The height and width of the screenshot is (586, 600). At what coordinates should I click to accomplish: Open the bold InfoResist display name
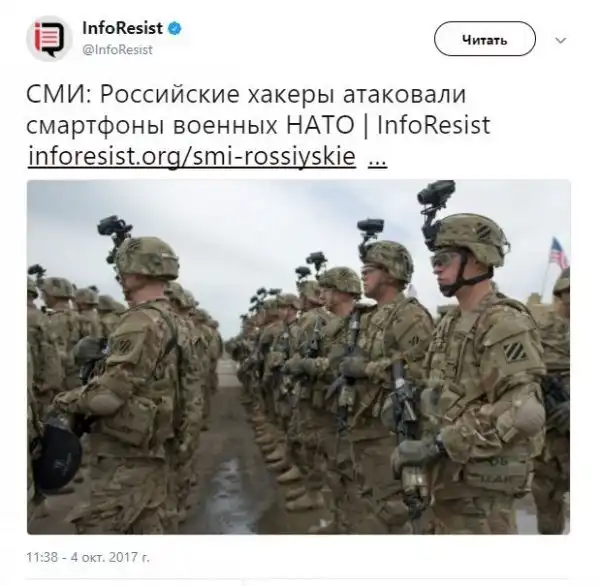coord(122,28)
